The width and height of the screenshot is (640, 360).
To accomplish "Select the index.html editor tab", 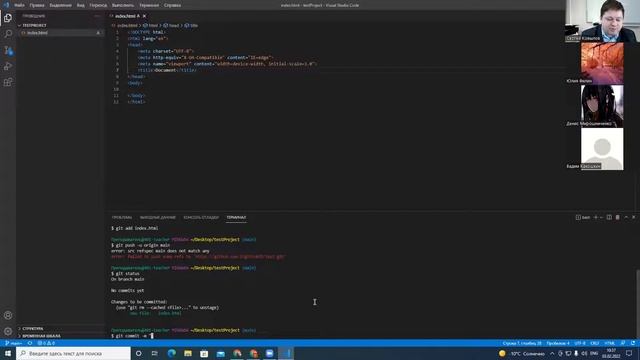I will point(127,16).
